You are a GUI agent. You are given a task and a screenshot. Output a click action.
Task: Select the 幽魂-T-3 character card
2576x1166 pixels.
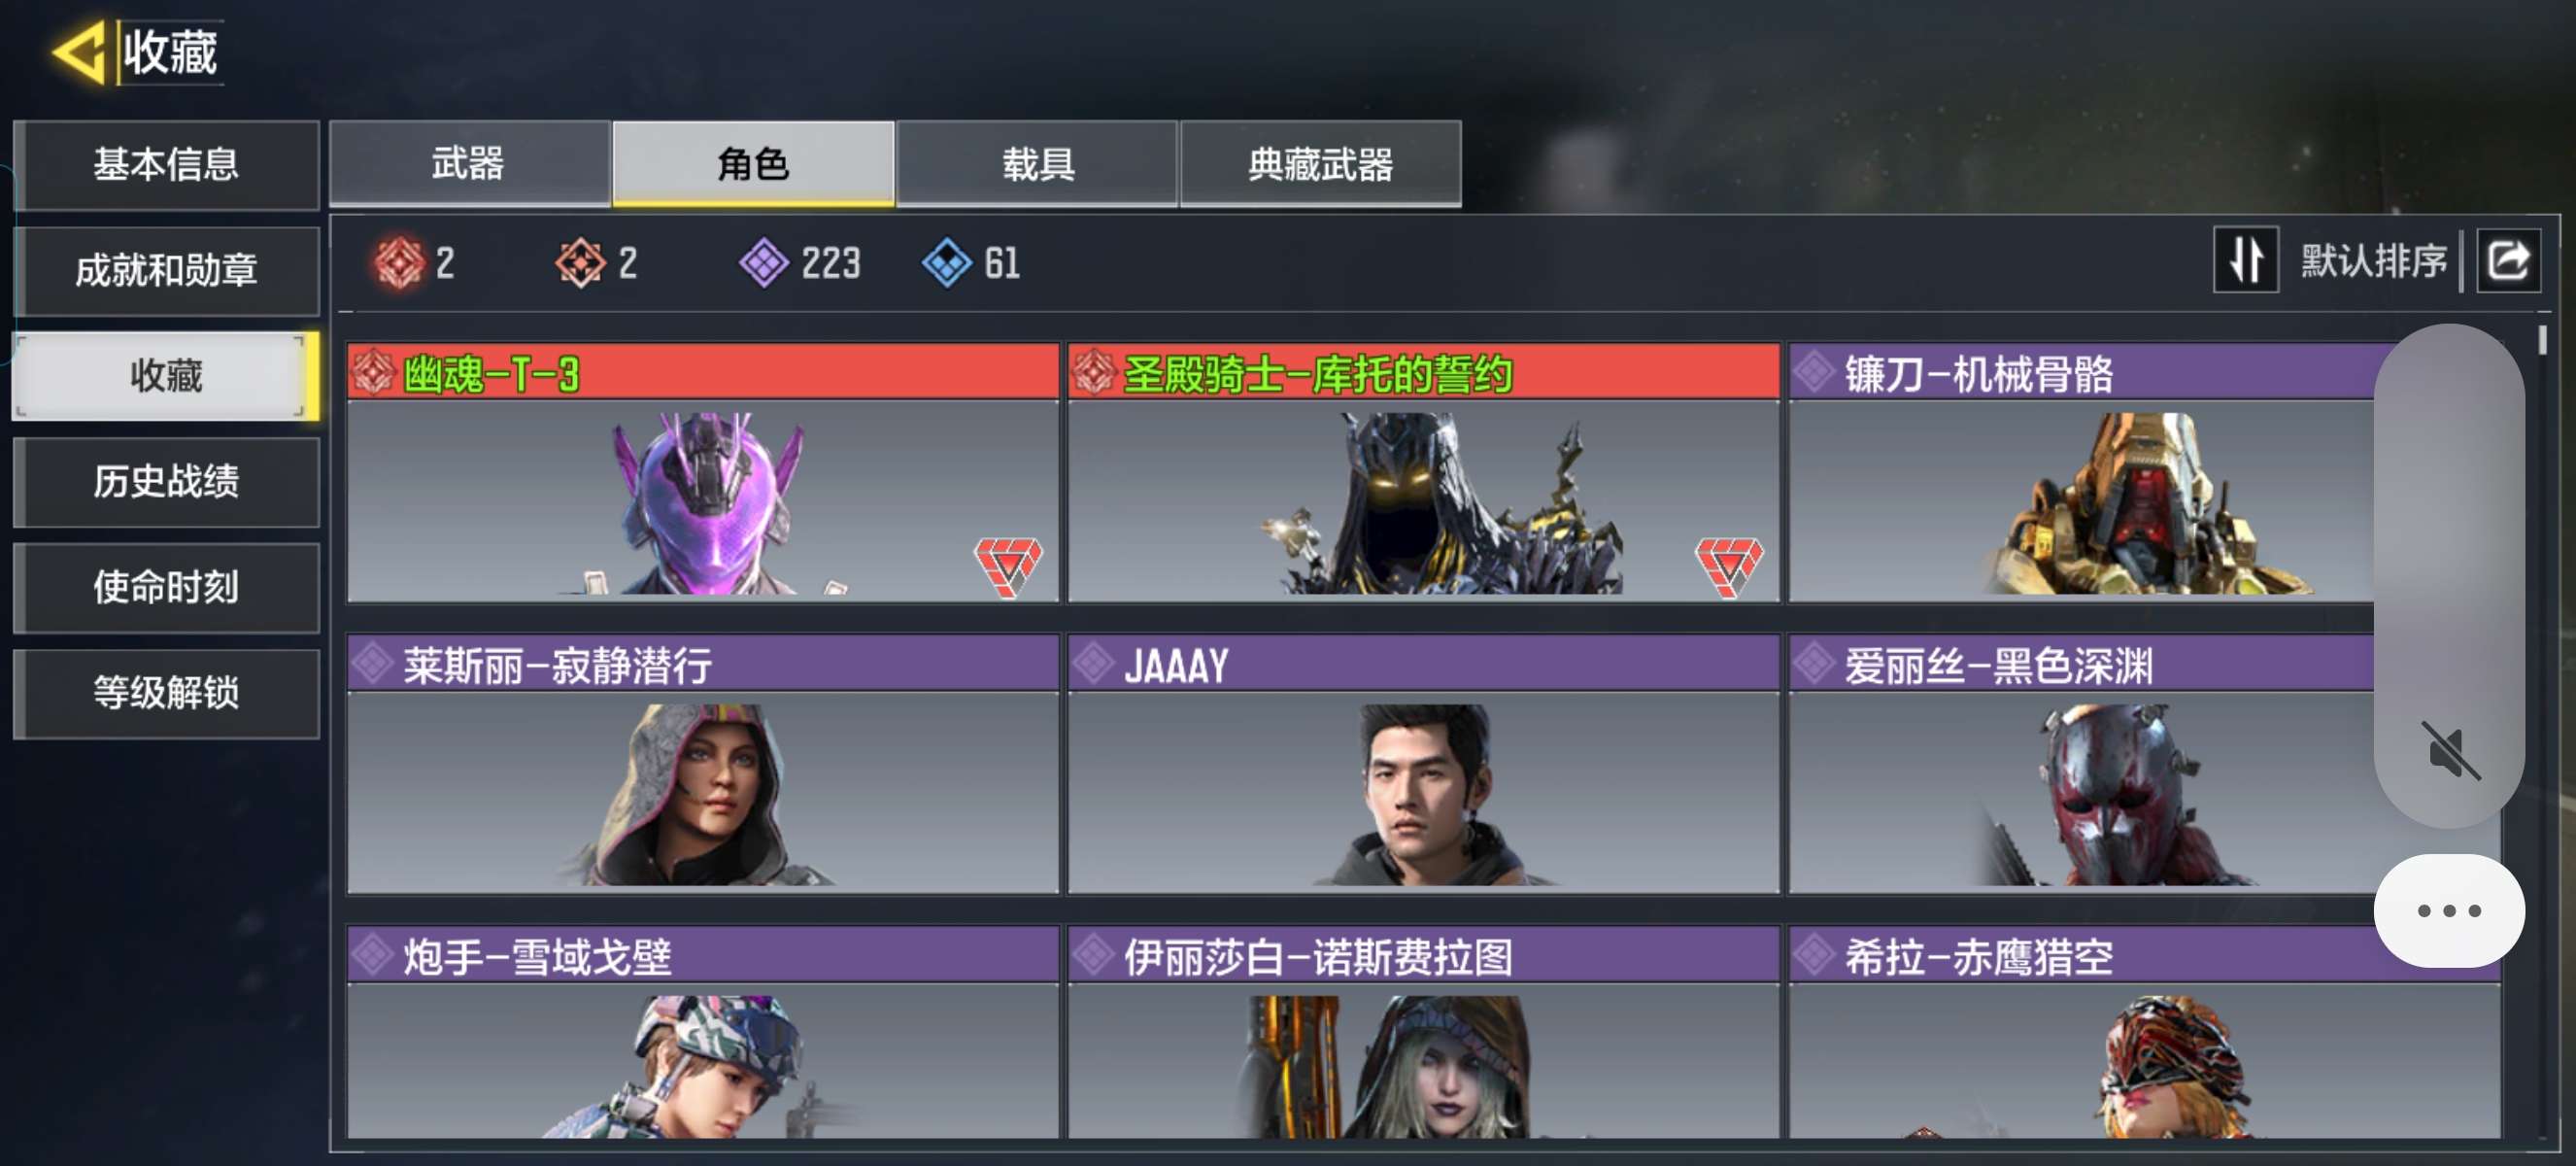pos(703,472)
